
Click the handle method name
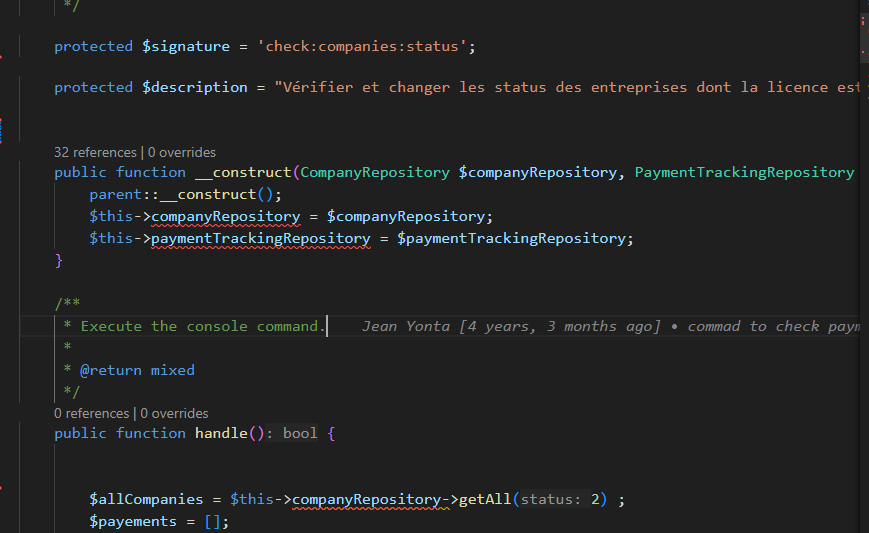(x=221, y=433)
